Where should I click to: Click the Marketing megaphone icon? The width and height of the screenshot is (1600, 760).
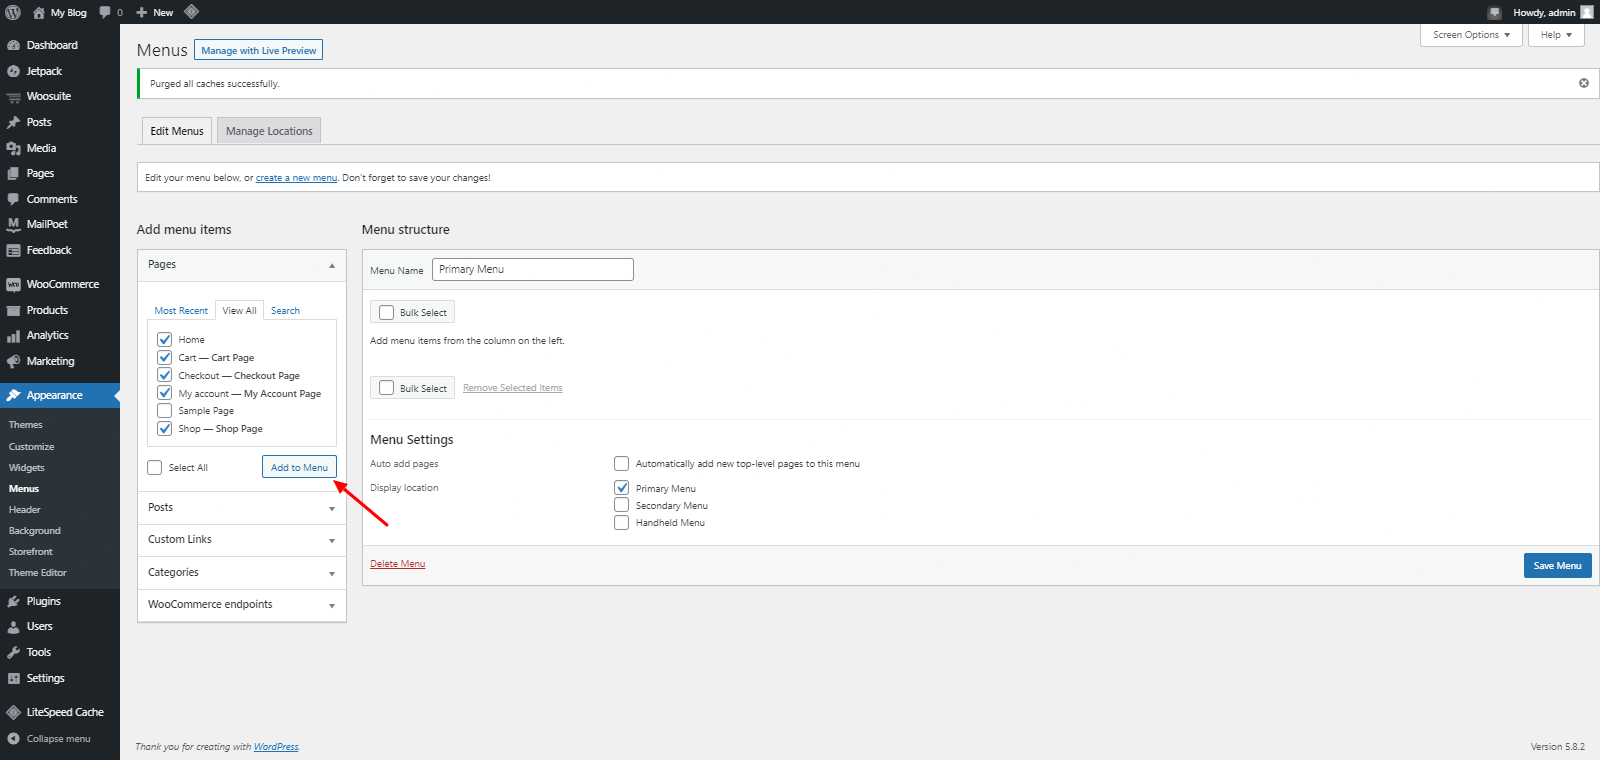(x=13, y=361)
